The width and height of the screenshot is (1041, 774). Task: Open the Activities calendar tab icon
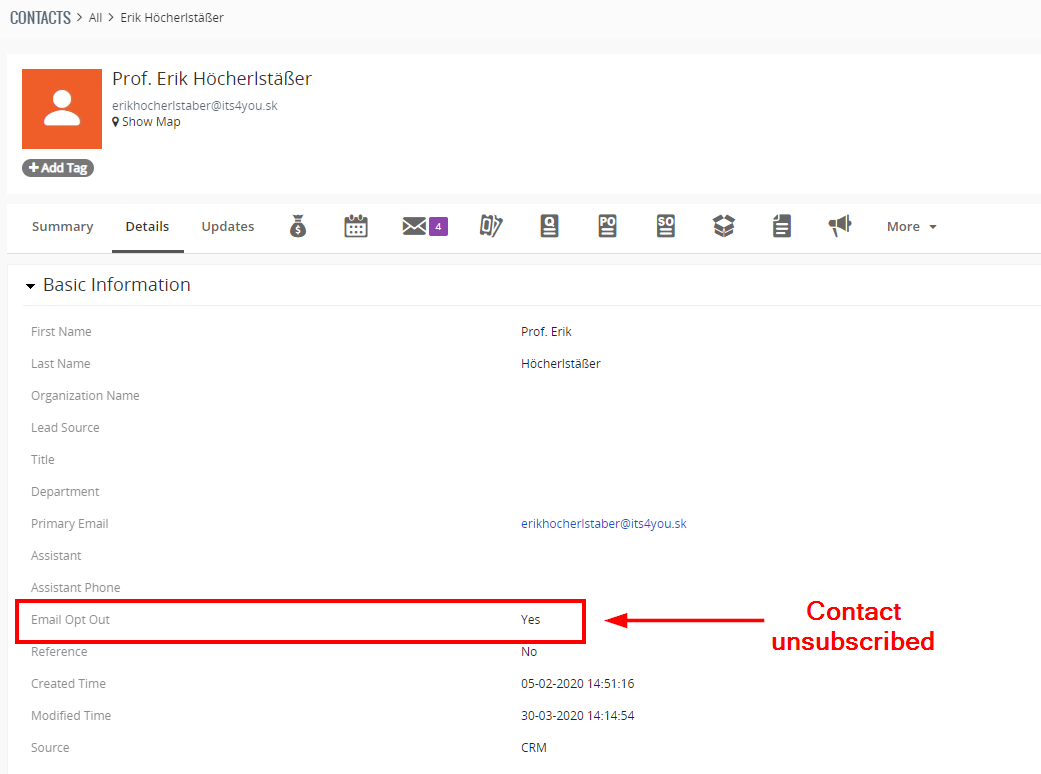click(x=356, y=226)
